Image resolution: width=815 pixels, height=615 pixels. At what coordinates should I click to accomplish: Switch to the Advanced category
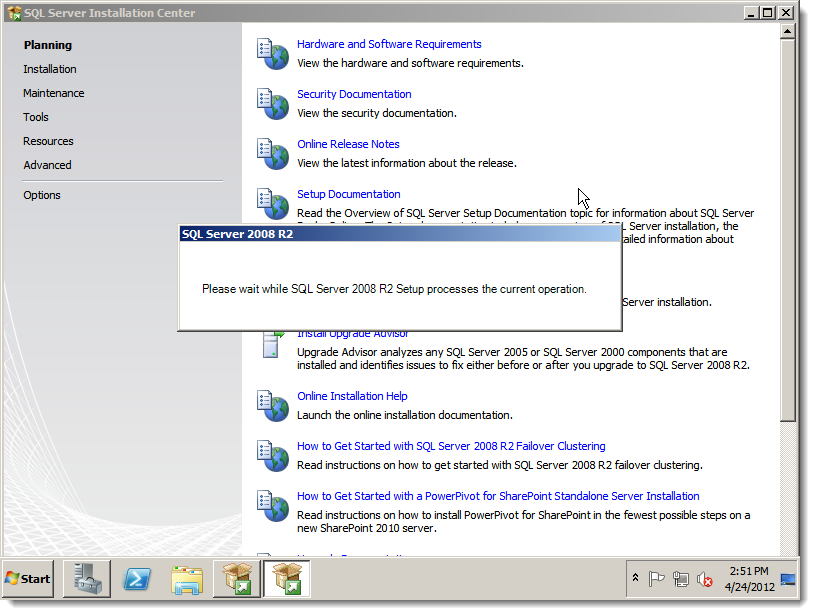(47, 165)
